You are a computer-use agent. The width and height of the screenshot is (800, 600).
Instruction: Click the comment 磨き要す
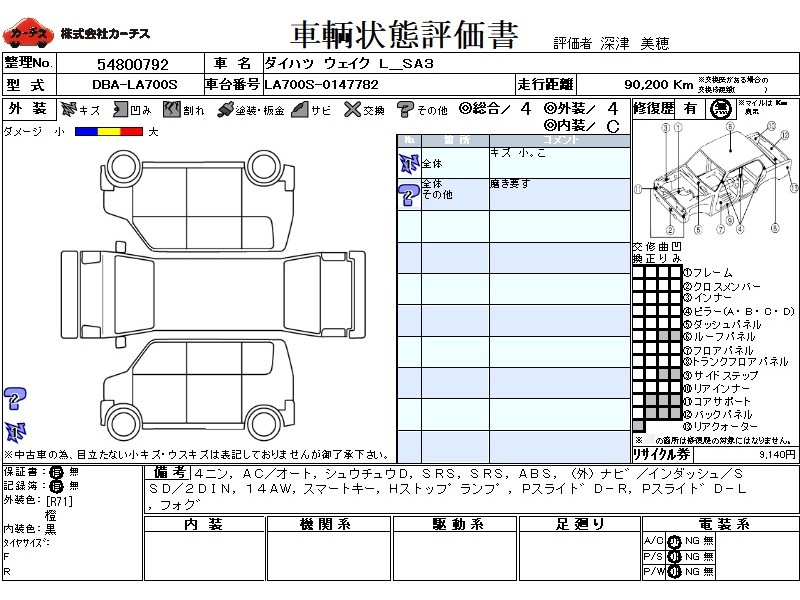pos(510,184)
